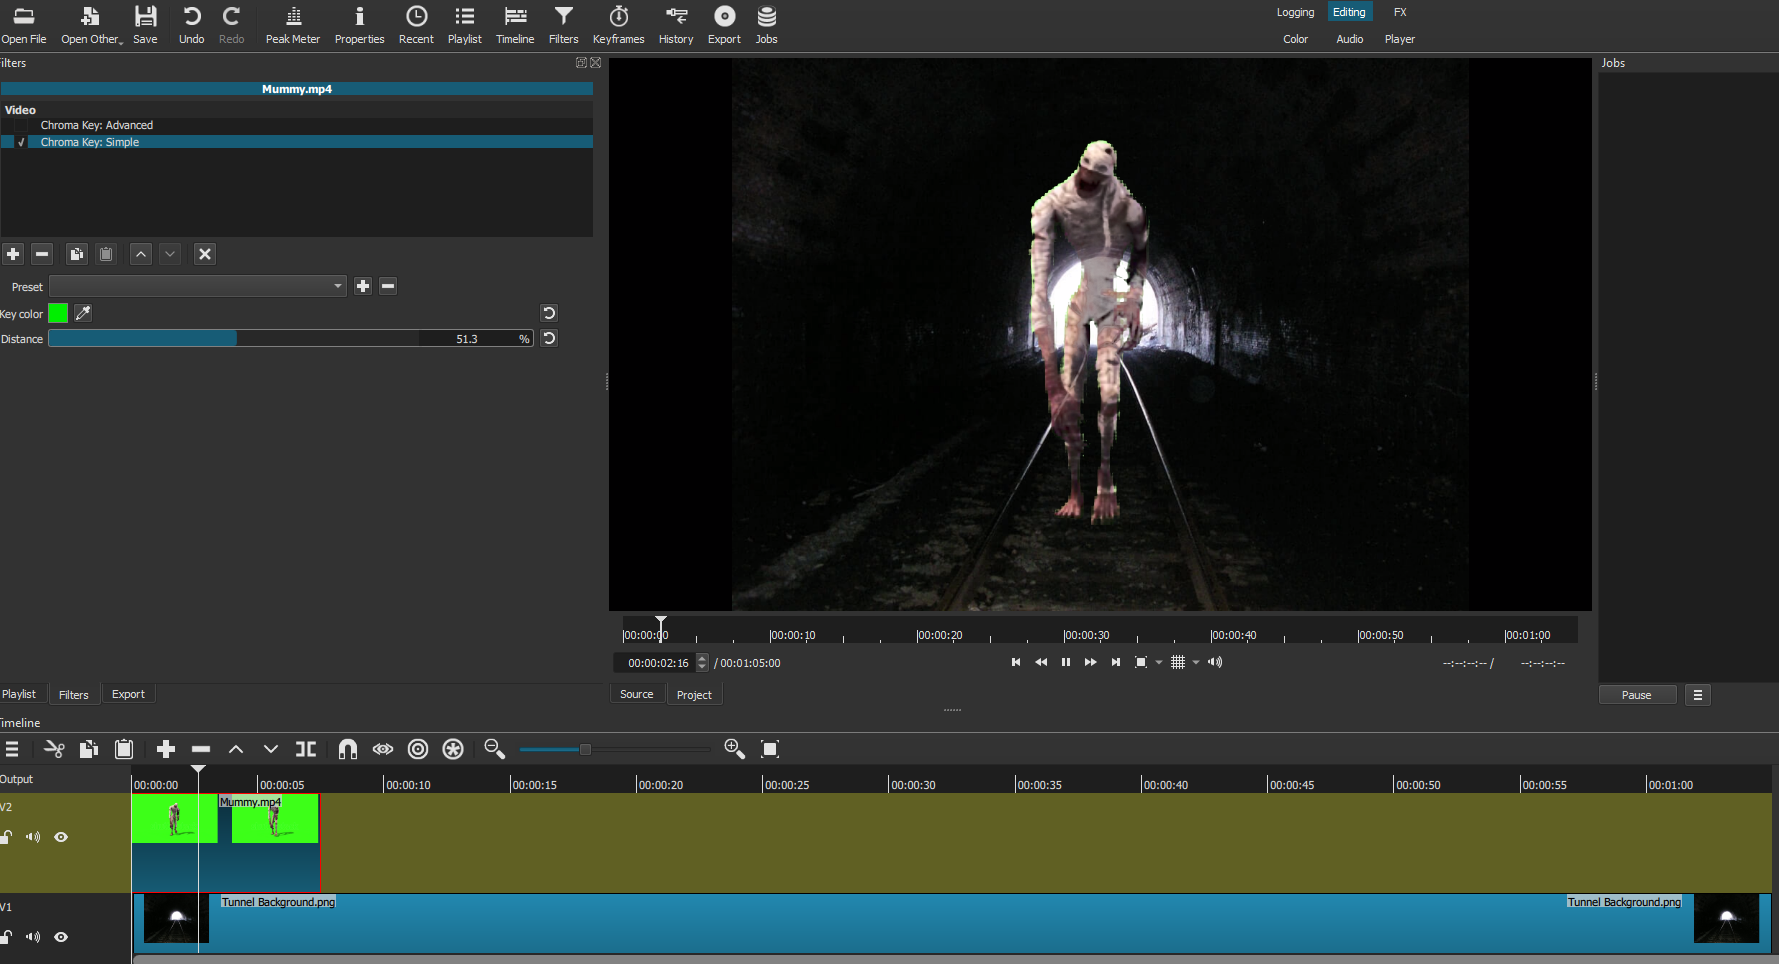Click the green Key color swatch

58,313
